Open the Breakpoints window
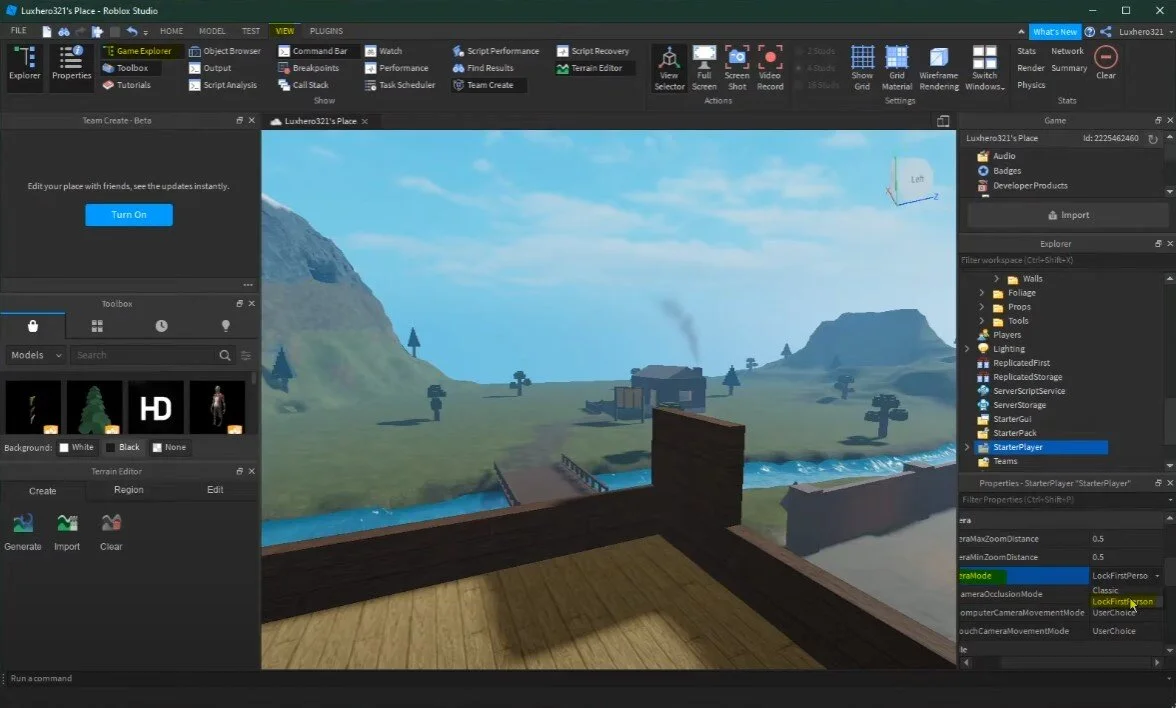This screenshot has height=708, width=1176. point(308,68)
